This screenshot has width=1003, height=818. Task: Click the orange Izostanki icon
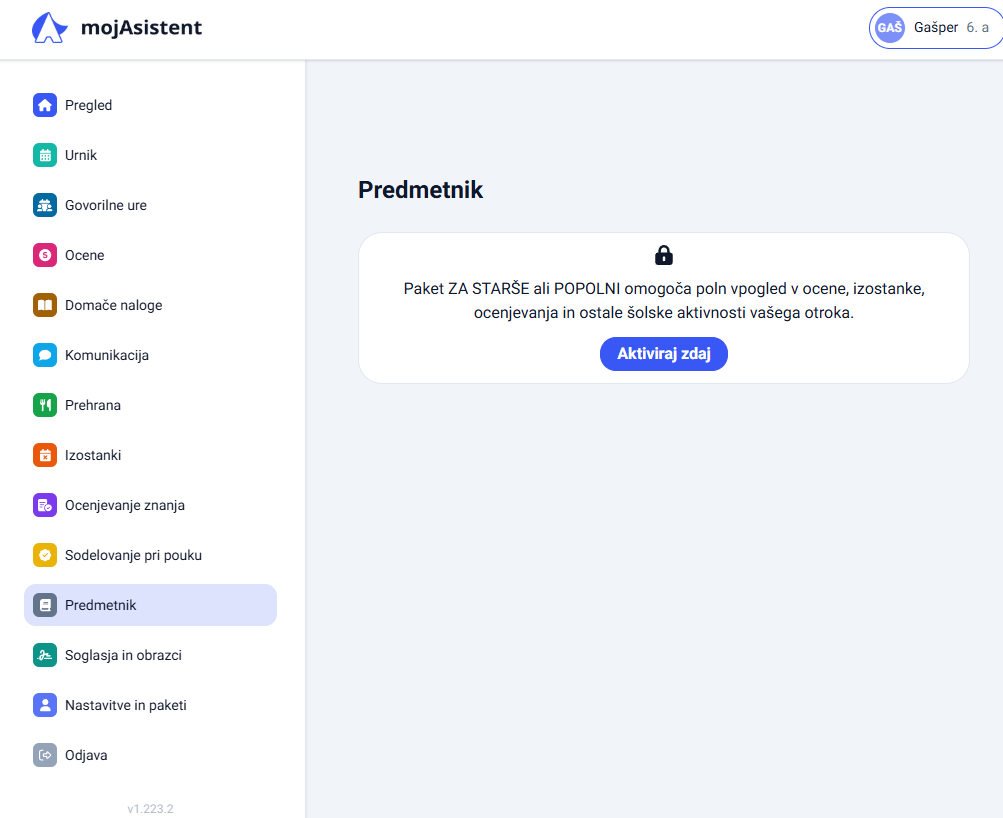point(45,455)
